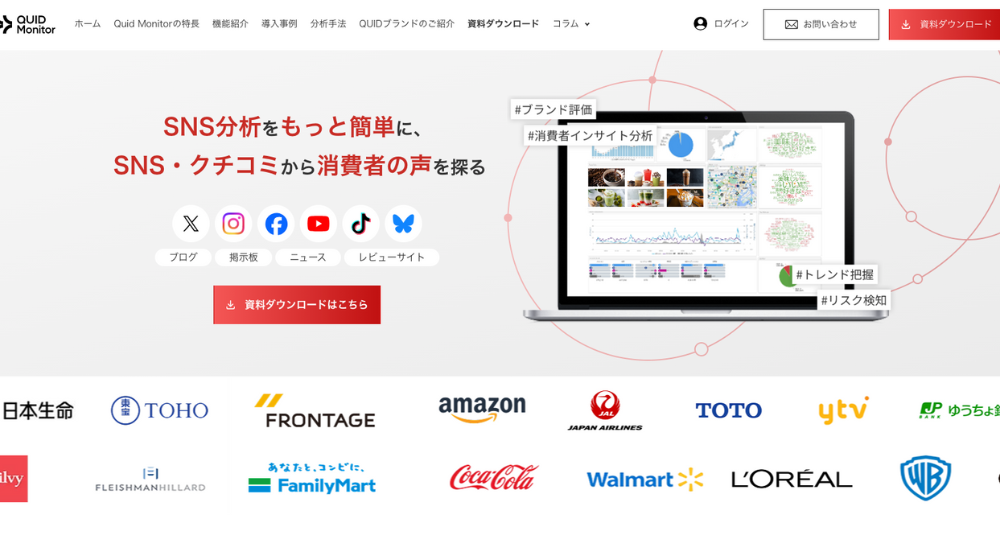Image resolution: width=1000 pixels, height=560 pixels.
Task: Open the QUID Monitor logo home link
Action: point(27,24)
